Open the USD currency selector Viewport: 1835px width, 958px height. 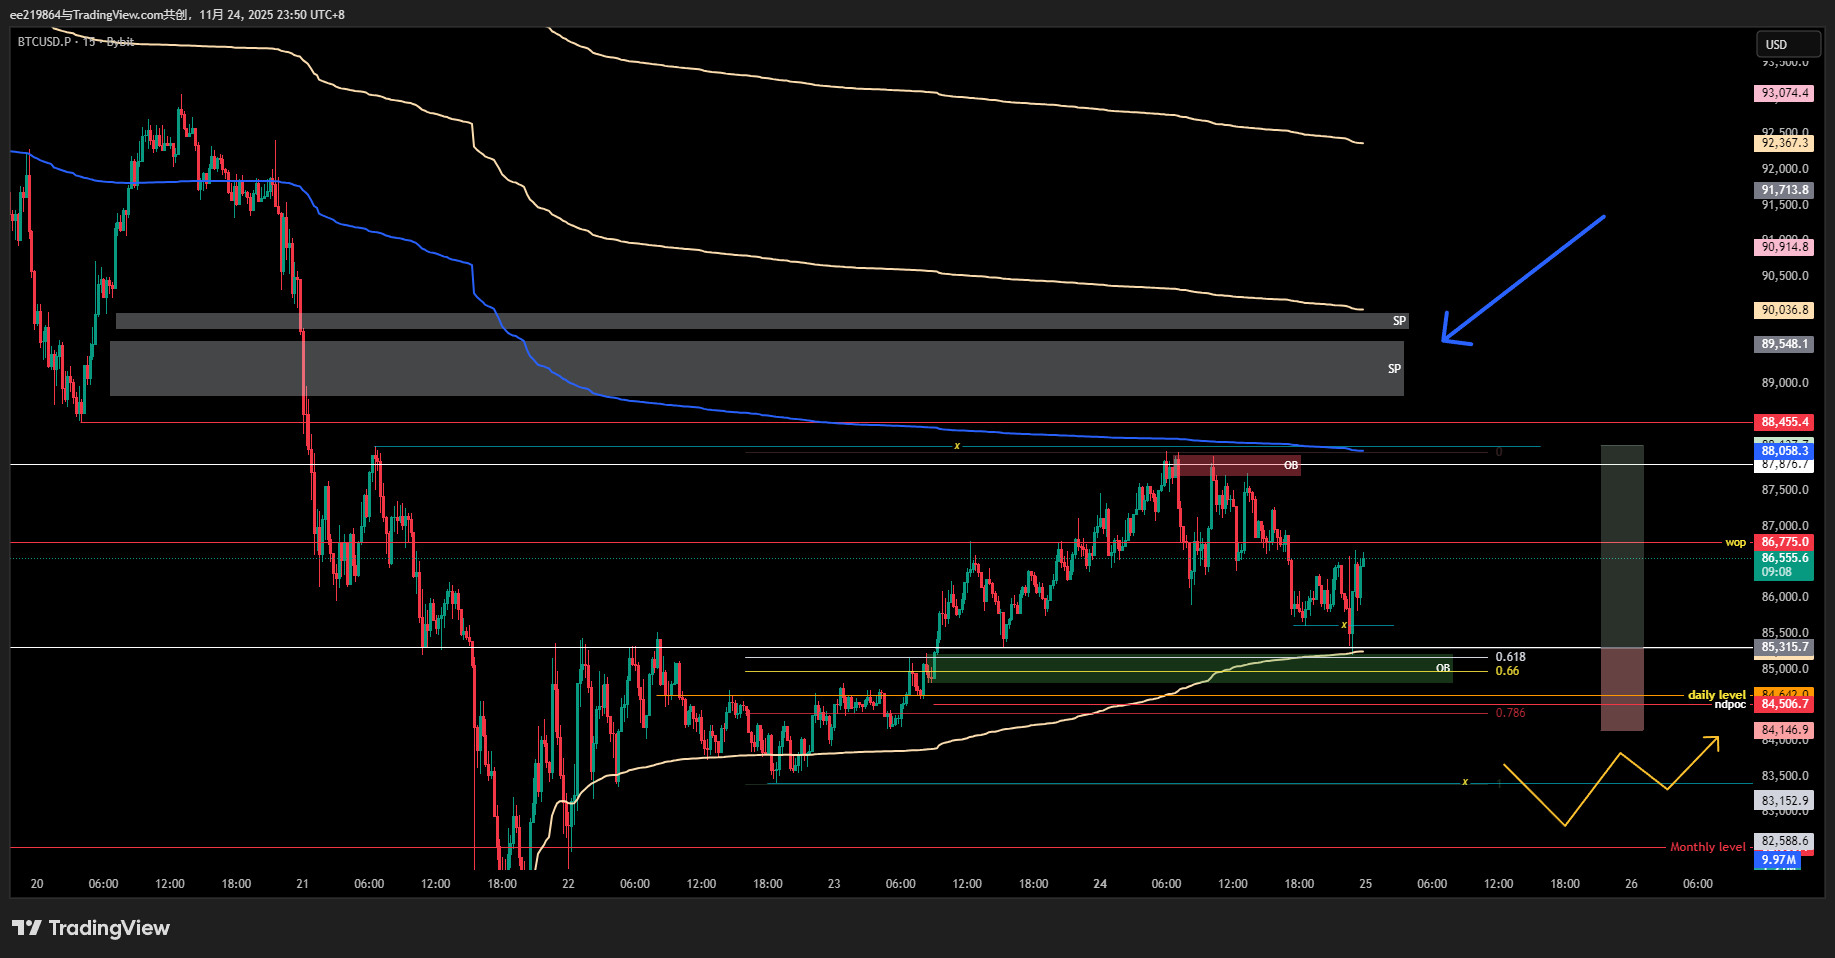coord(1788,44)
